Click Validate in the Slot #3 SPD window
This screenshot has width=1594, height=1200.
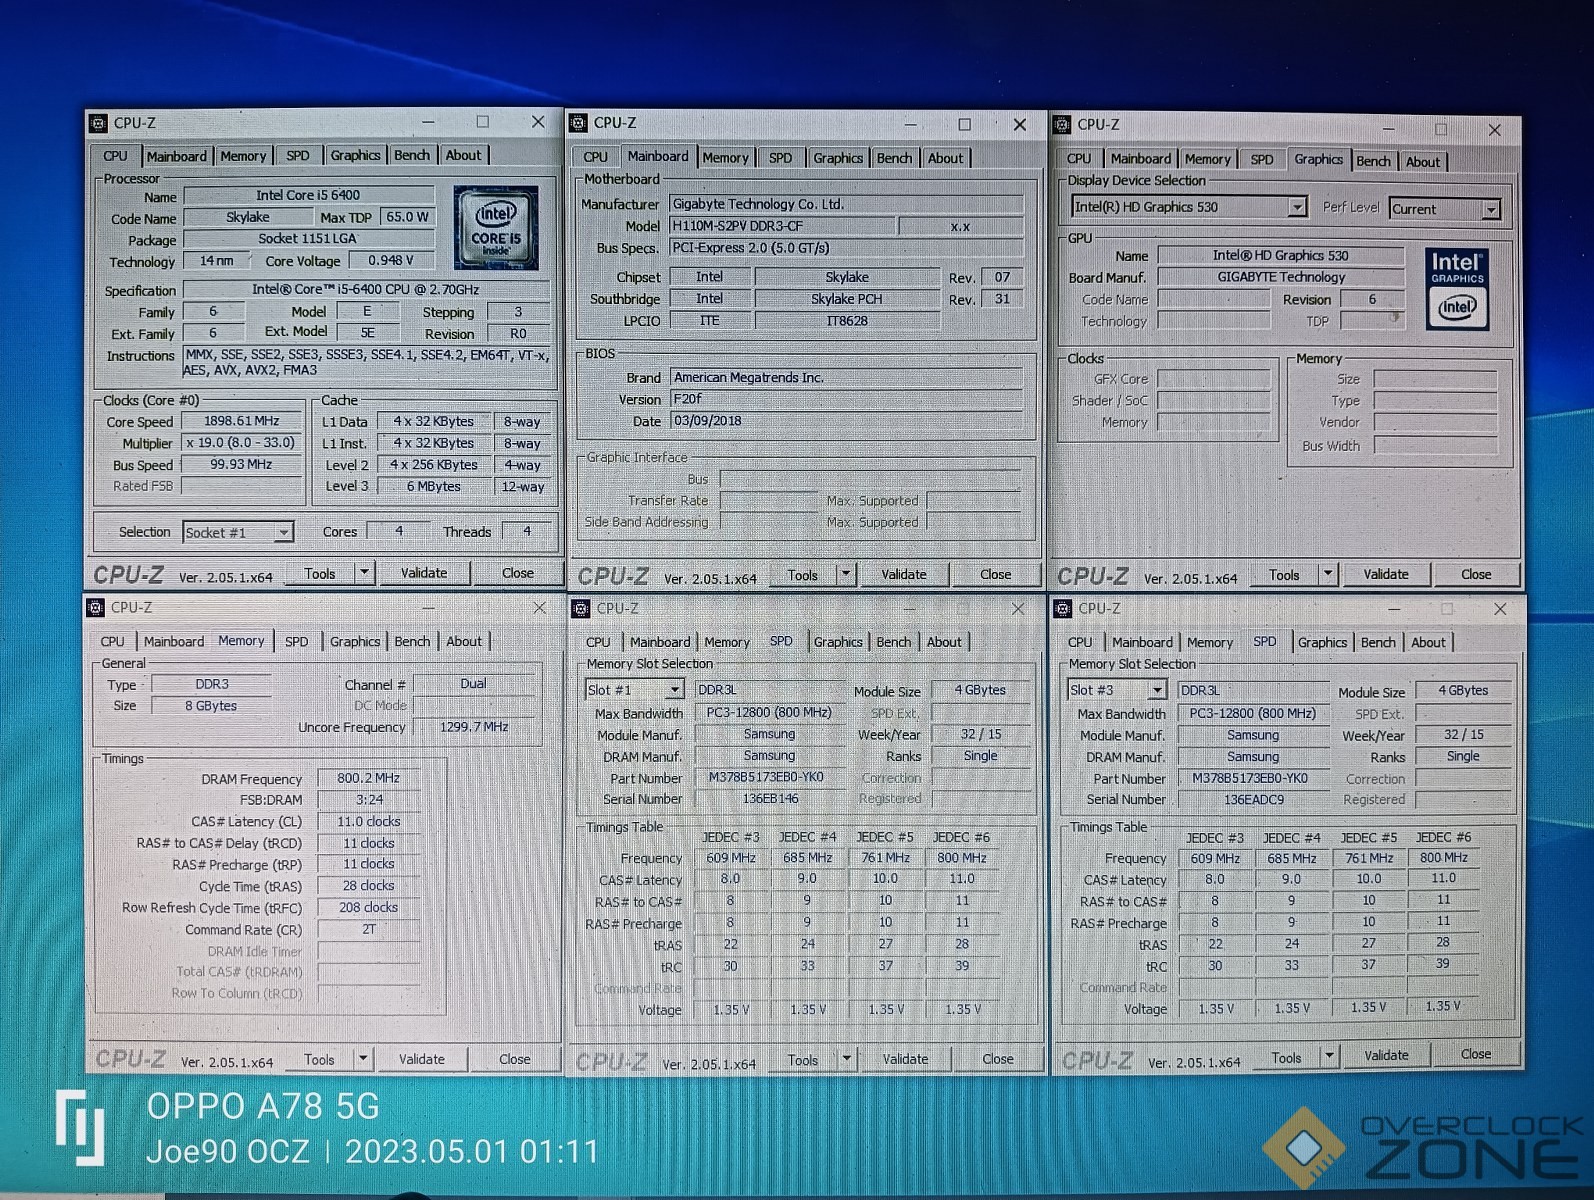[x=1386, y=1055]
